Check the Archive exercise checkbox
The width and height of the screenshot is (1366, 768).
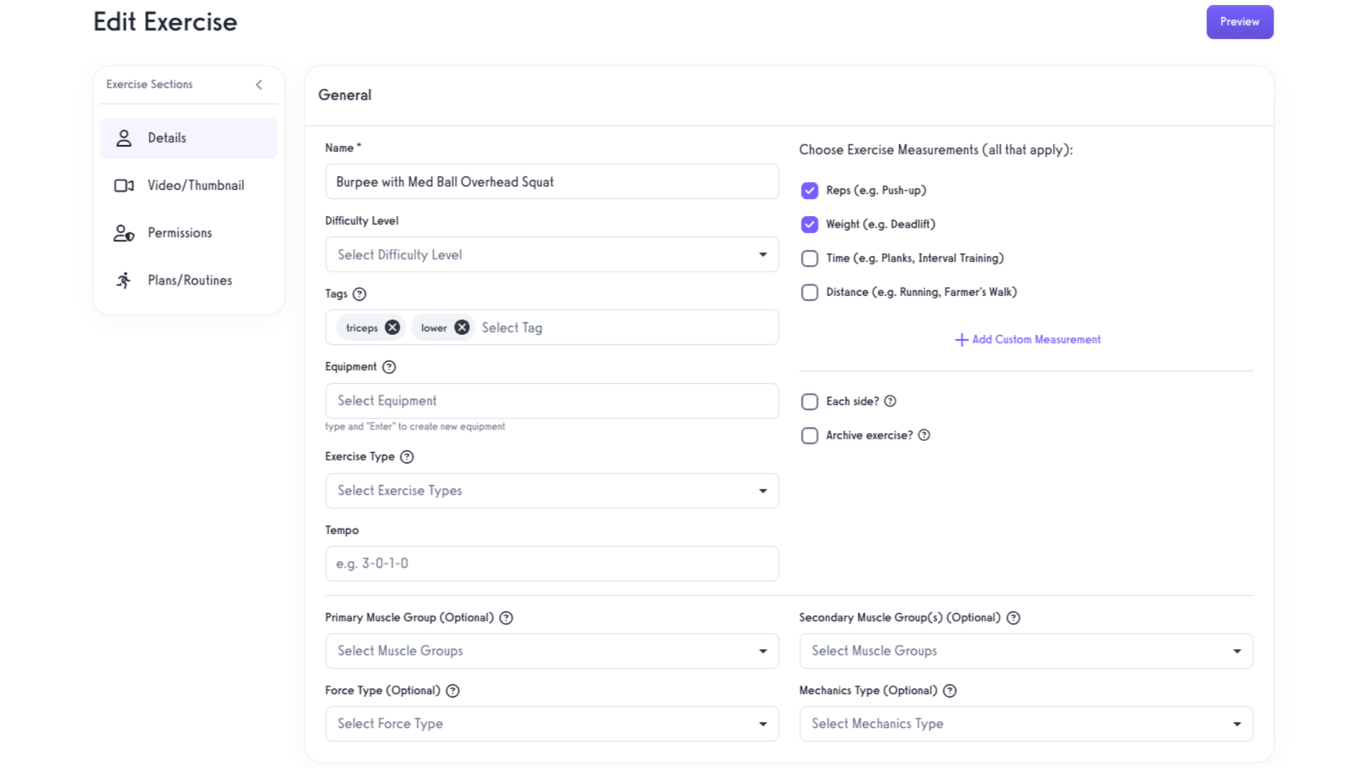tap(810, 435)
